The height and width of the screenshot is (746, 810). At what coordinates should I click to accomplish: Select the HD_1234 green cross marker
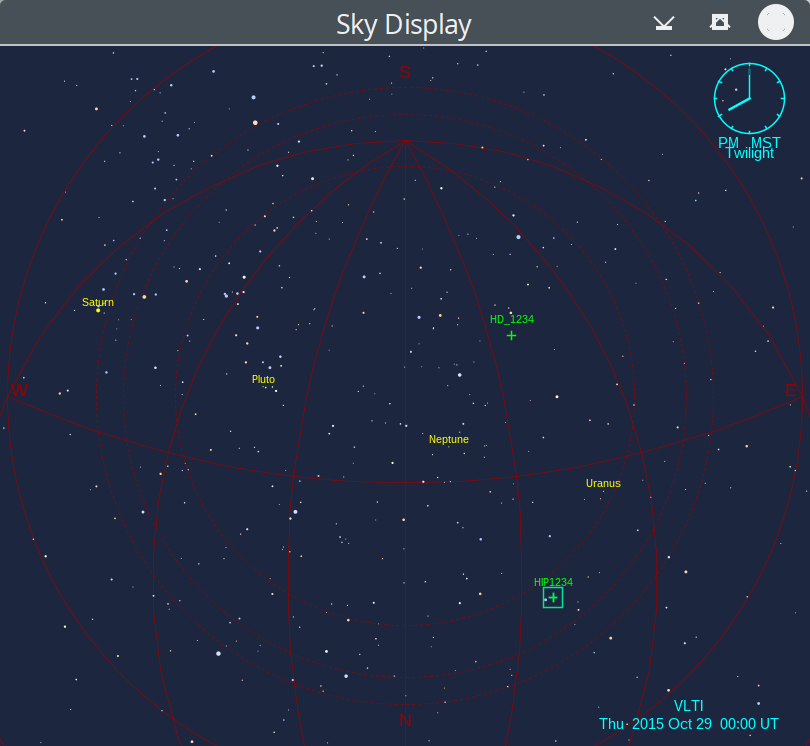(511, 336)
